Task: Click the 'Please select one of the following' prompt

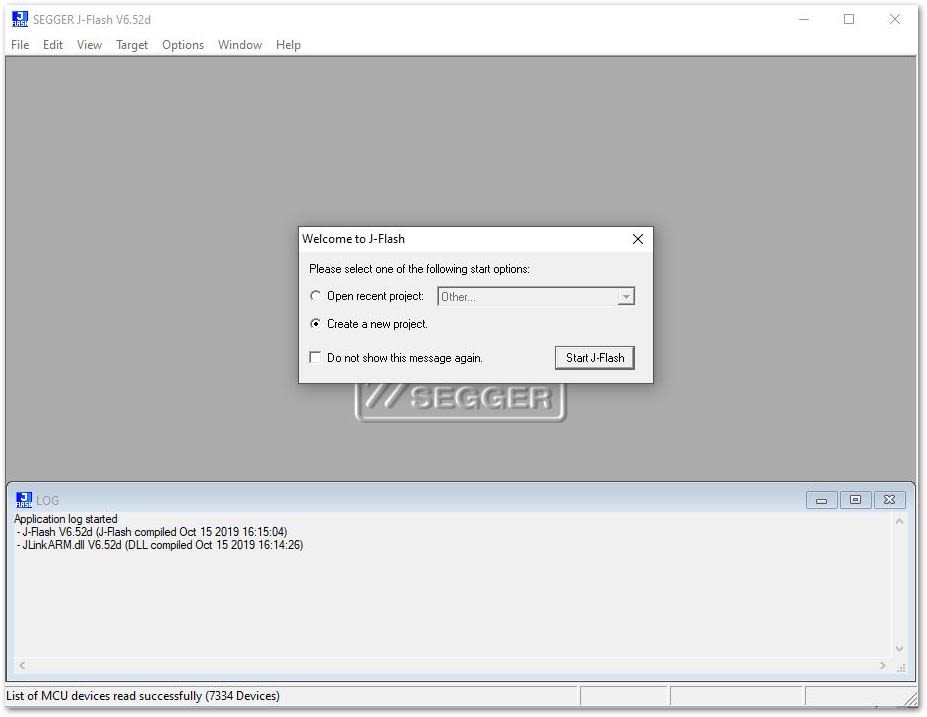Action: tap(419, 269)
